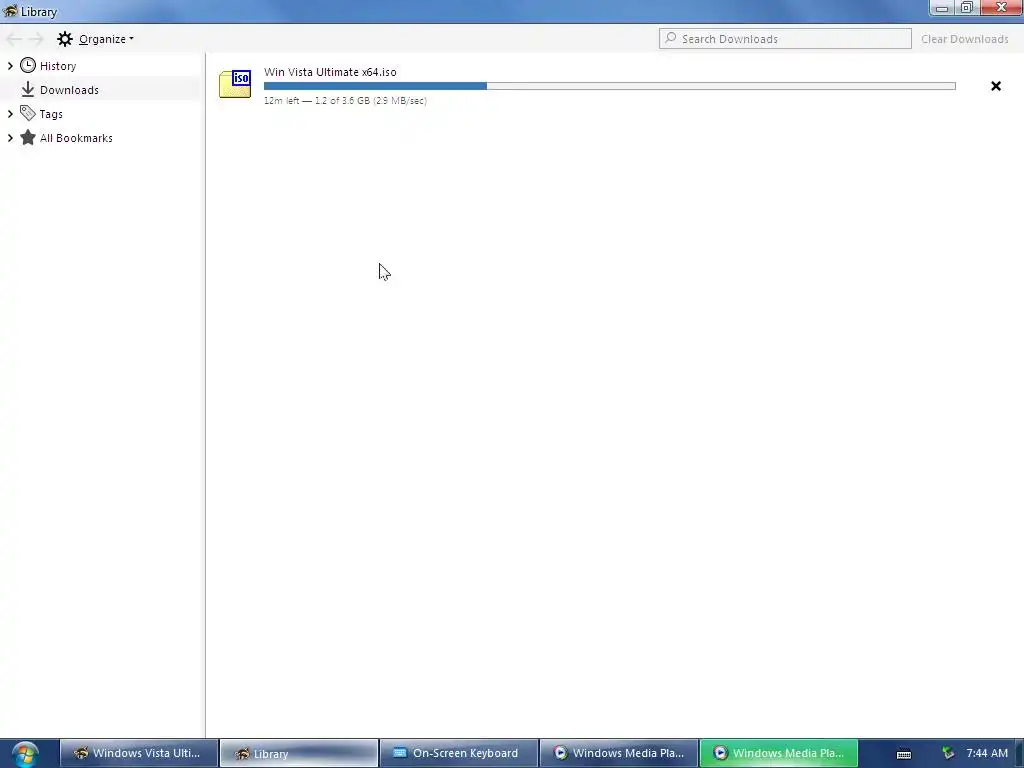Image resolution: width=1024 pixels, height=768 pixels.
Task: Click the 12m left download status text
Action: pyautogui.click(x=345, y=101)
